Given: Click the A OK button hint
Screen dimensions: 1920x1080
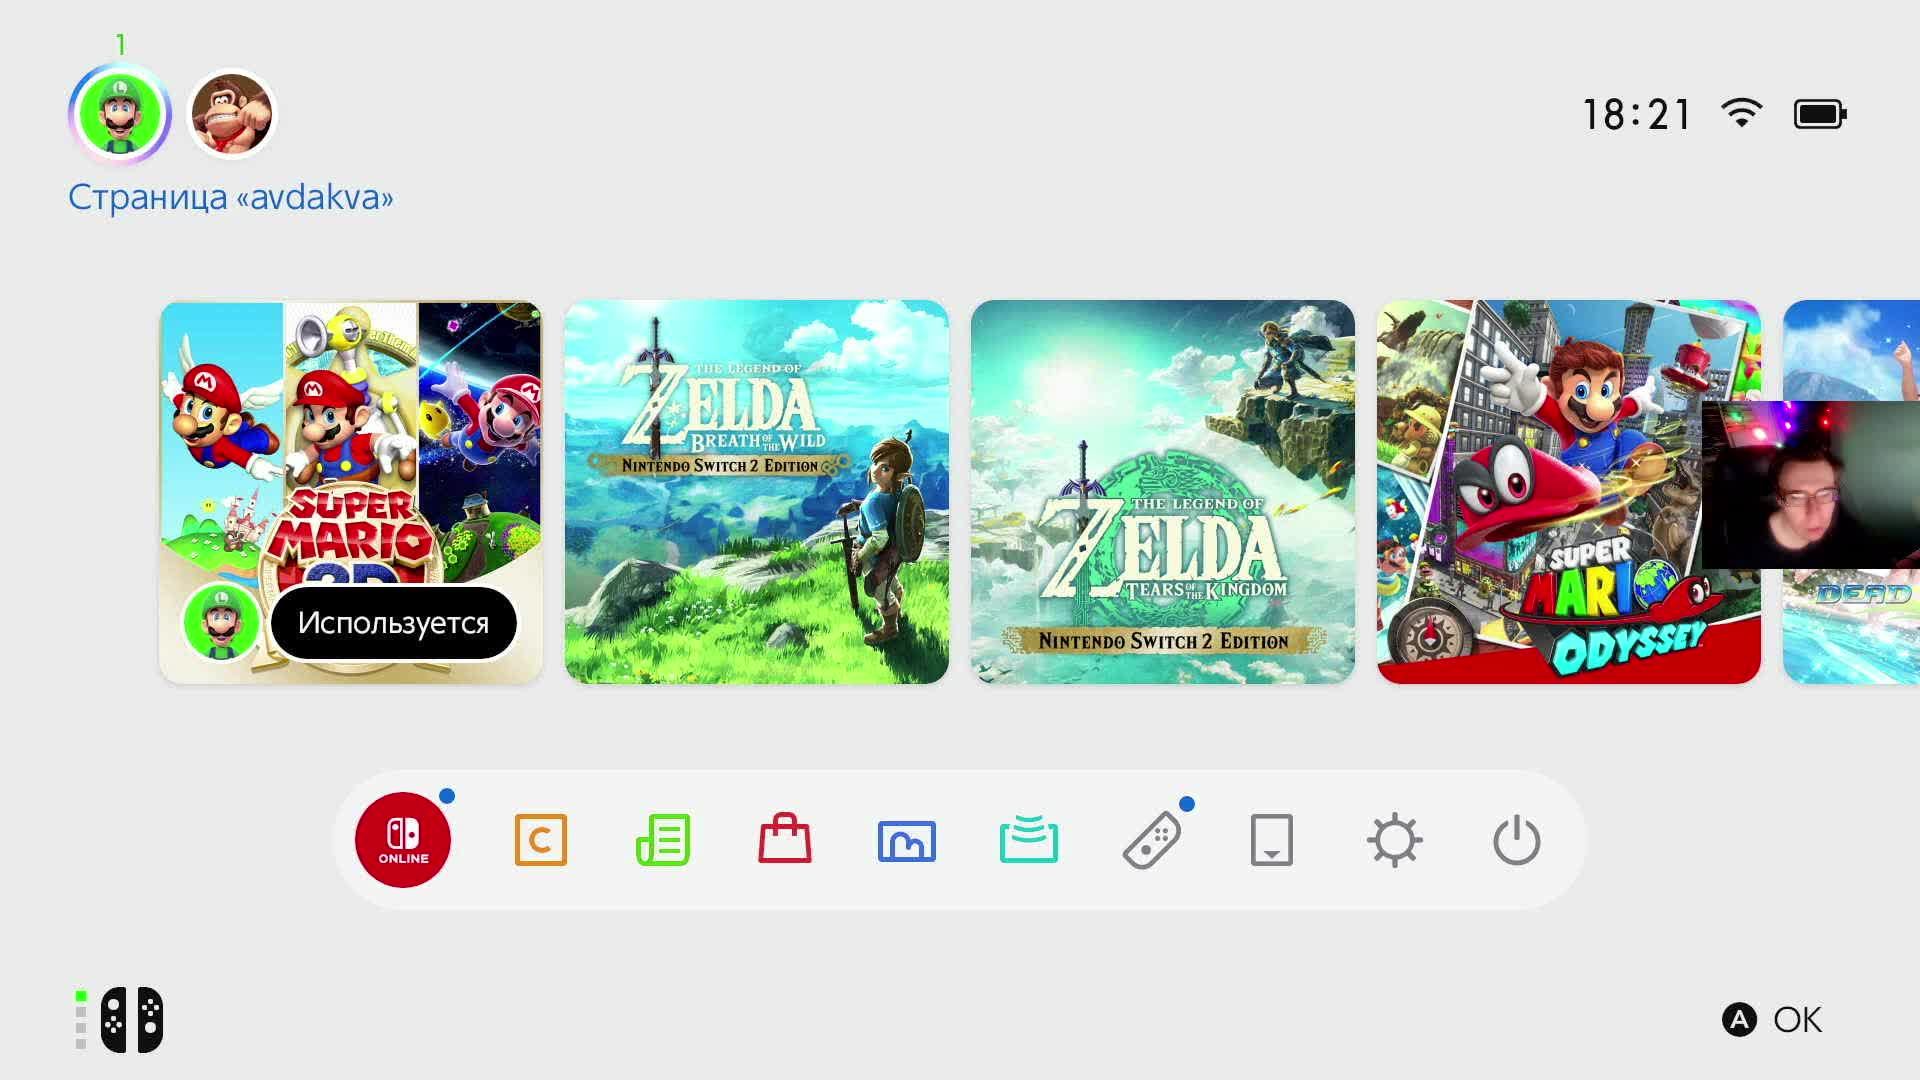Looking at the screenshot, I should pyautogui.click(x=1772, y=1020).
